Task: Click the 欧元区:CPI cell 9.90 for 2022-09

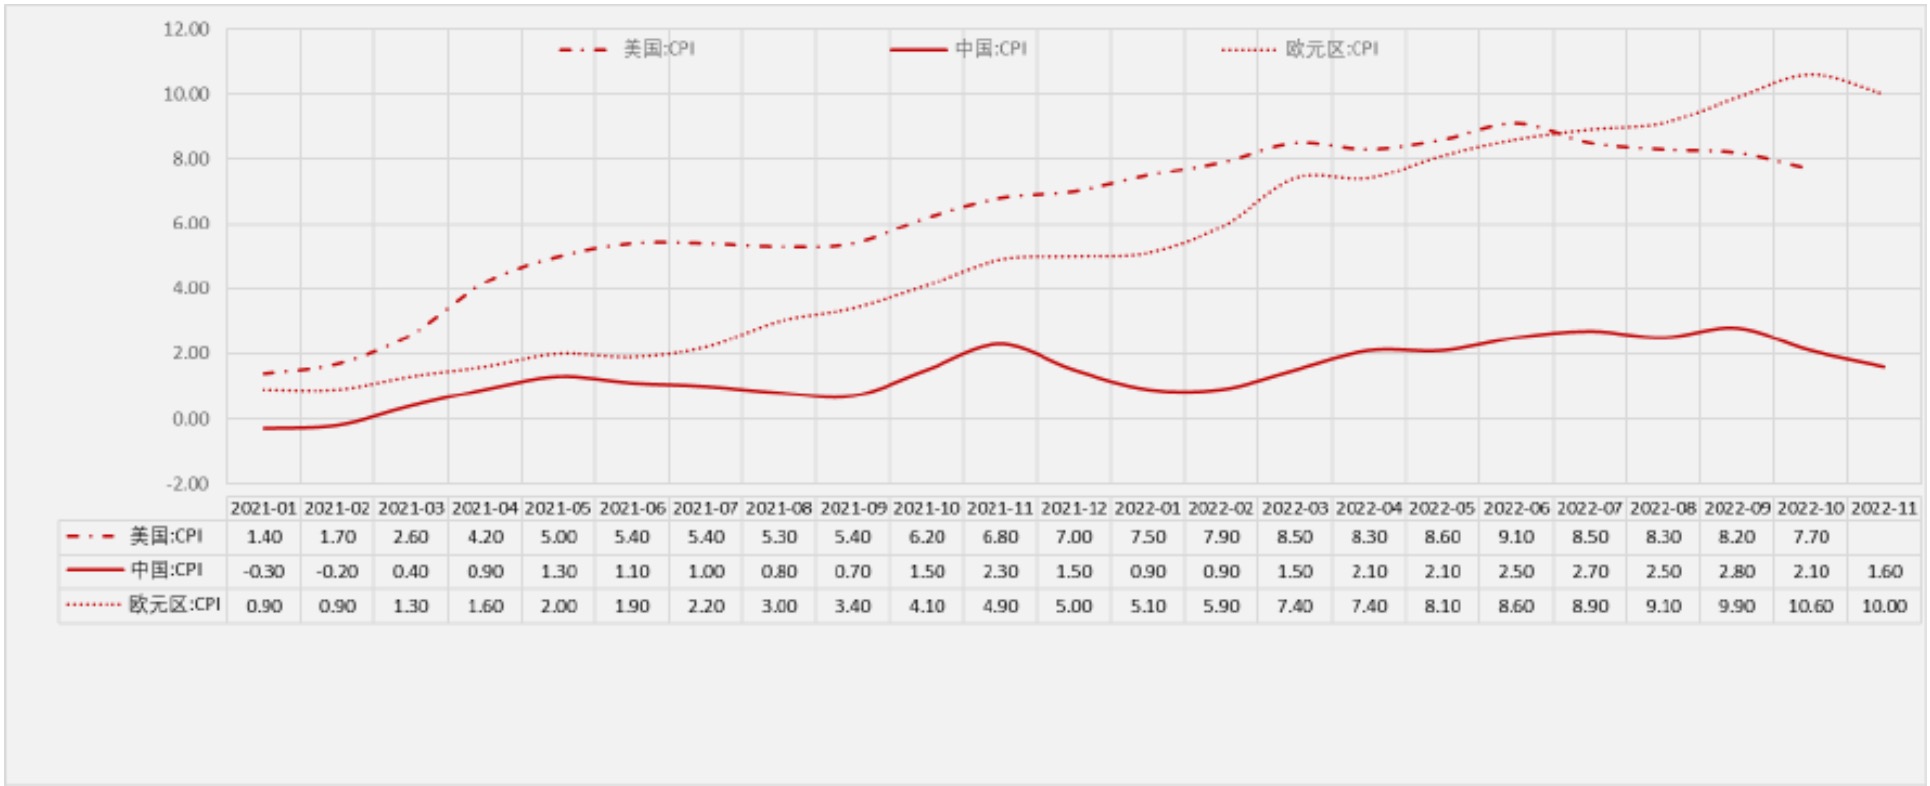Action: coord(1737,606)
